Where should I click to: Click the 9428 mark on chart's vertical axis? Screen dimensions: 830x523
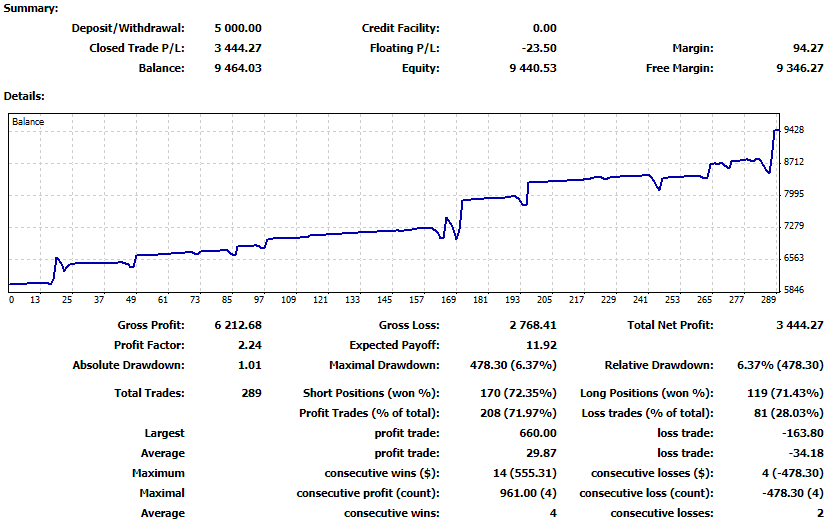796,130
